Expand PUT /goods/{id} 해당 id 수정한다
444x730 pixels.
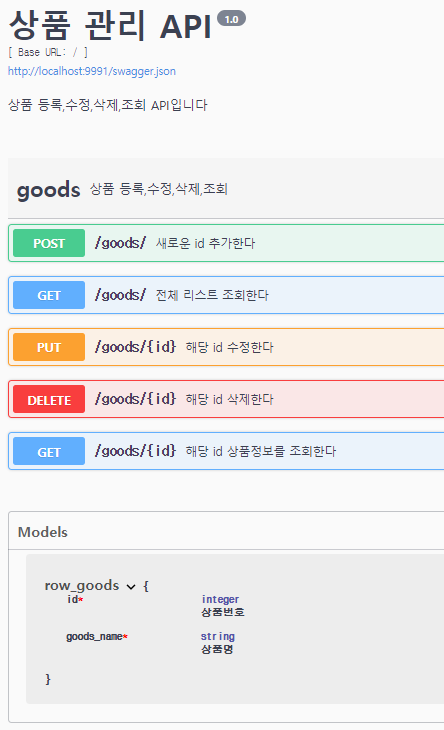pyautogui.click(x=226, y=347)
